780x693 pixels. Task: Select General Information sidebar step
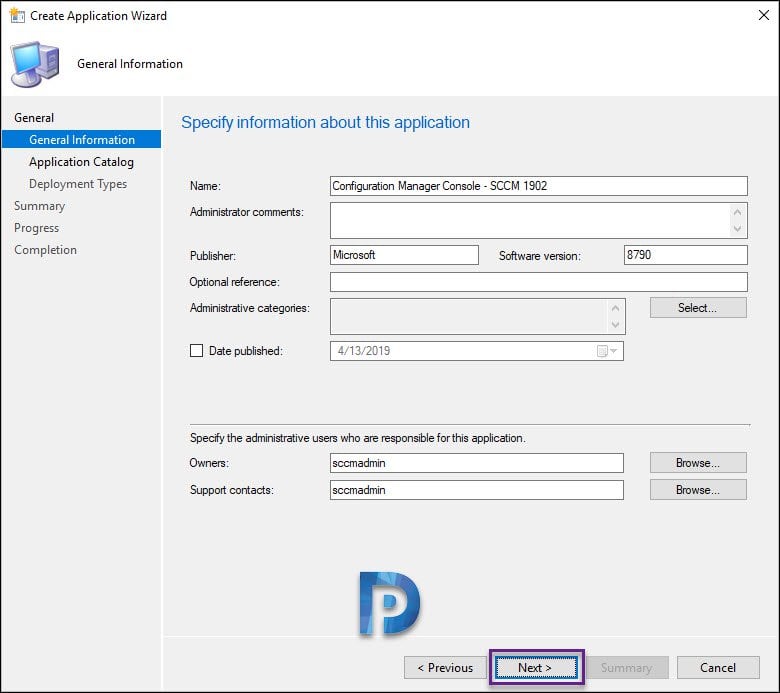pos(82,139)
